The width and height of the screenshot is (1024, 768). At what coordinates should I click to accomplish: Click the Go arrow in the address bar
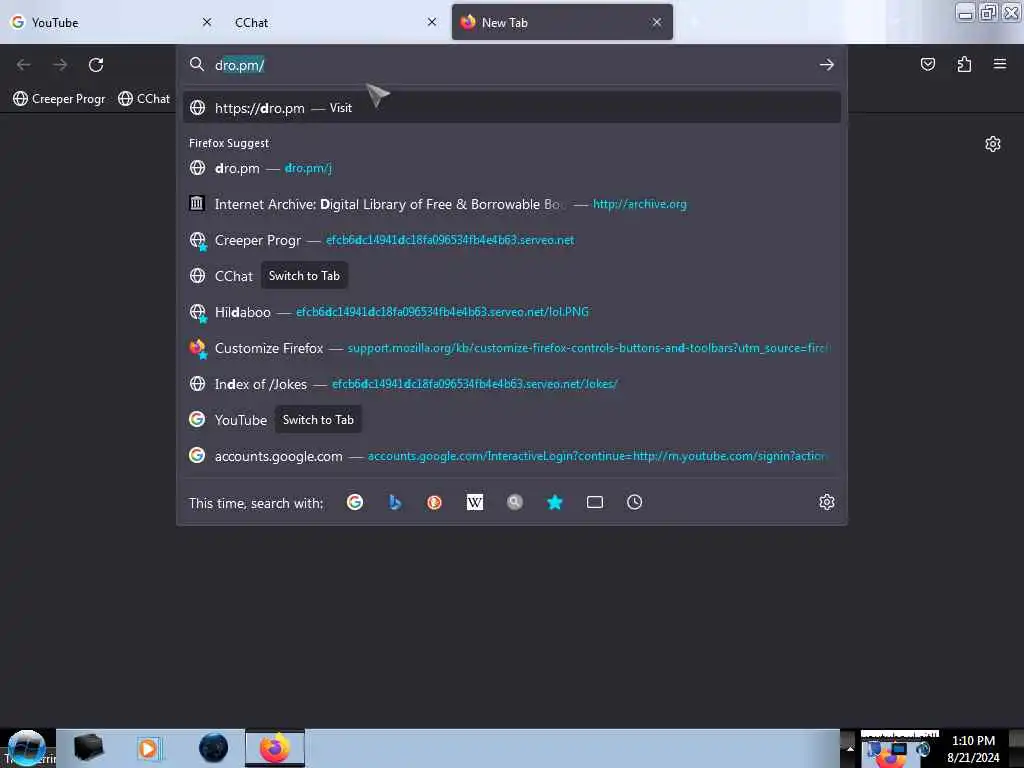pyautogui.click(x=826, y=65)
